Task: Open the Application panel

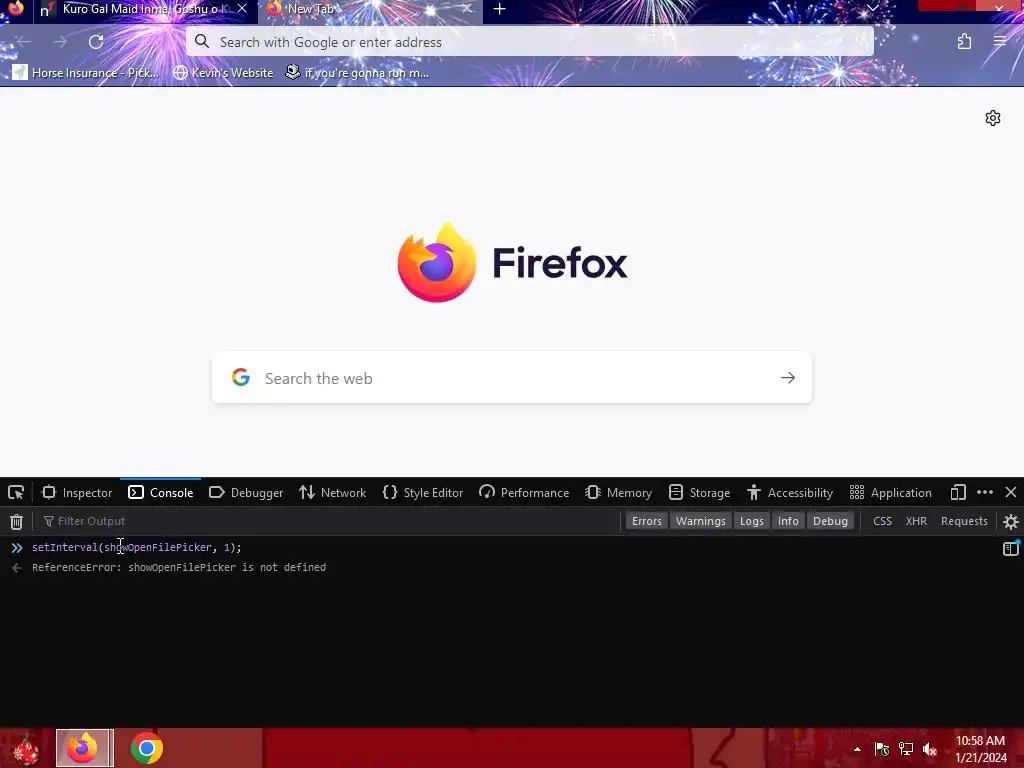Action: pyautogui.click(x=890, y=492)
